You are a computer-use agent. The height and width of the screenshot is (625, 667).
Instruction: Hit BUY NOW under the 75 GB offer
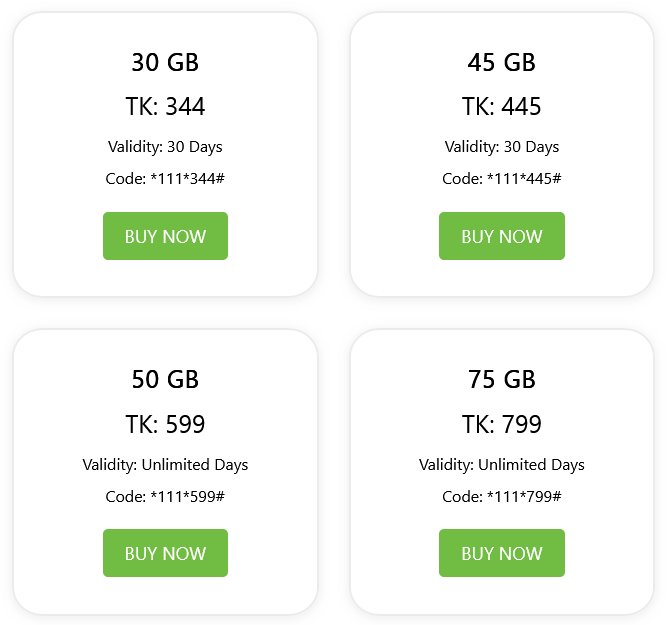[501, 553]
